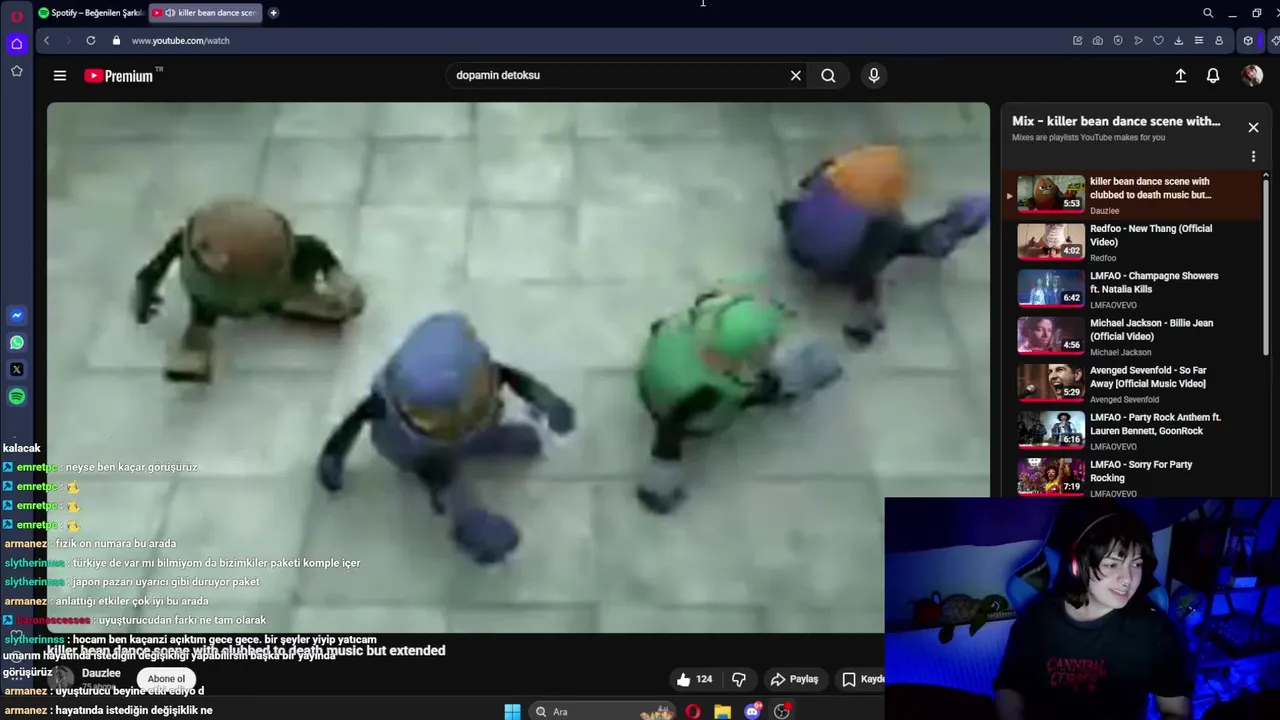Open the Opera tab search magnifier
This screenshot has width=1280, height=720.
pyautogui.click(x=1208, y=13)
